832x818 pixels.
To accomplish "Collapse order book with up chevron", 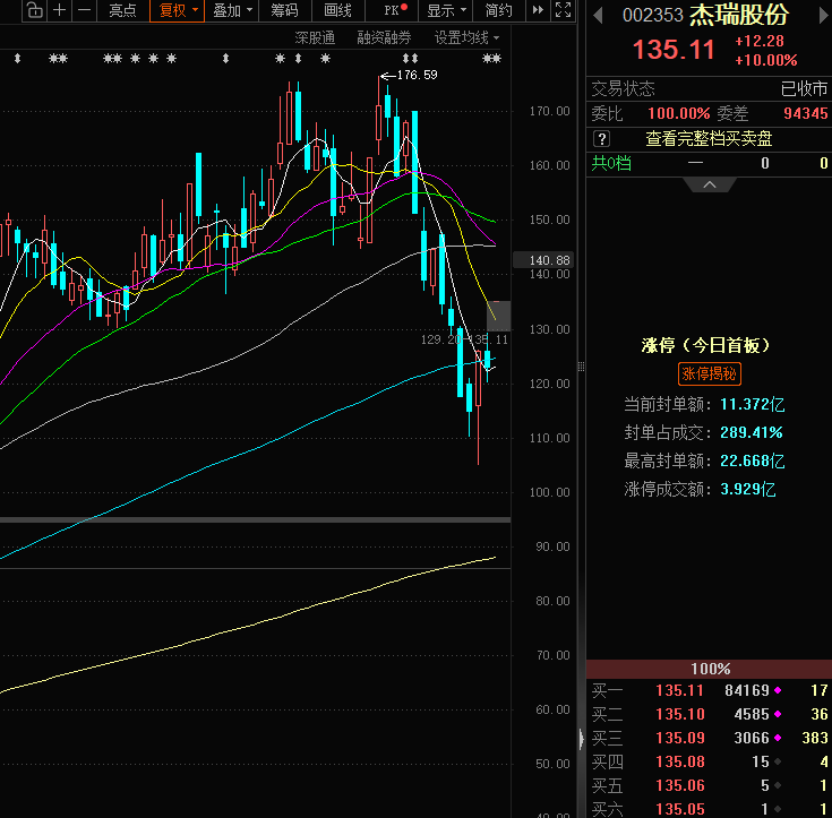I will [709, 185].
